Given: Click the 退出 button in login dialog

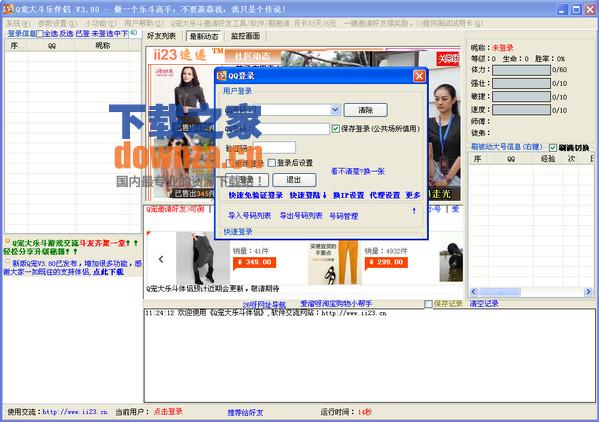Looking at the screenshot, I should pyautogui.click(x=294, y=179).
